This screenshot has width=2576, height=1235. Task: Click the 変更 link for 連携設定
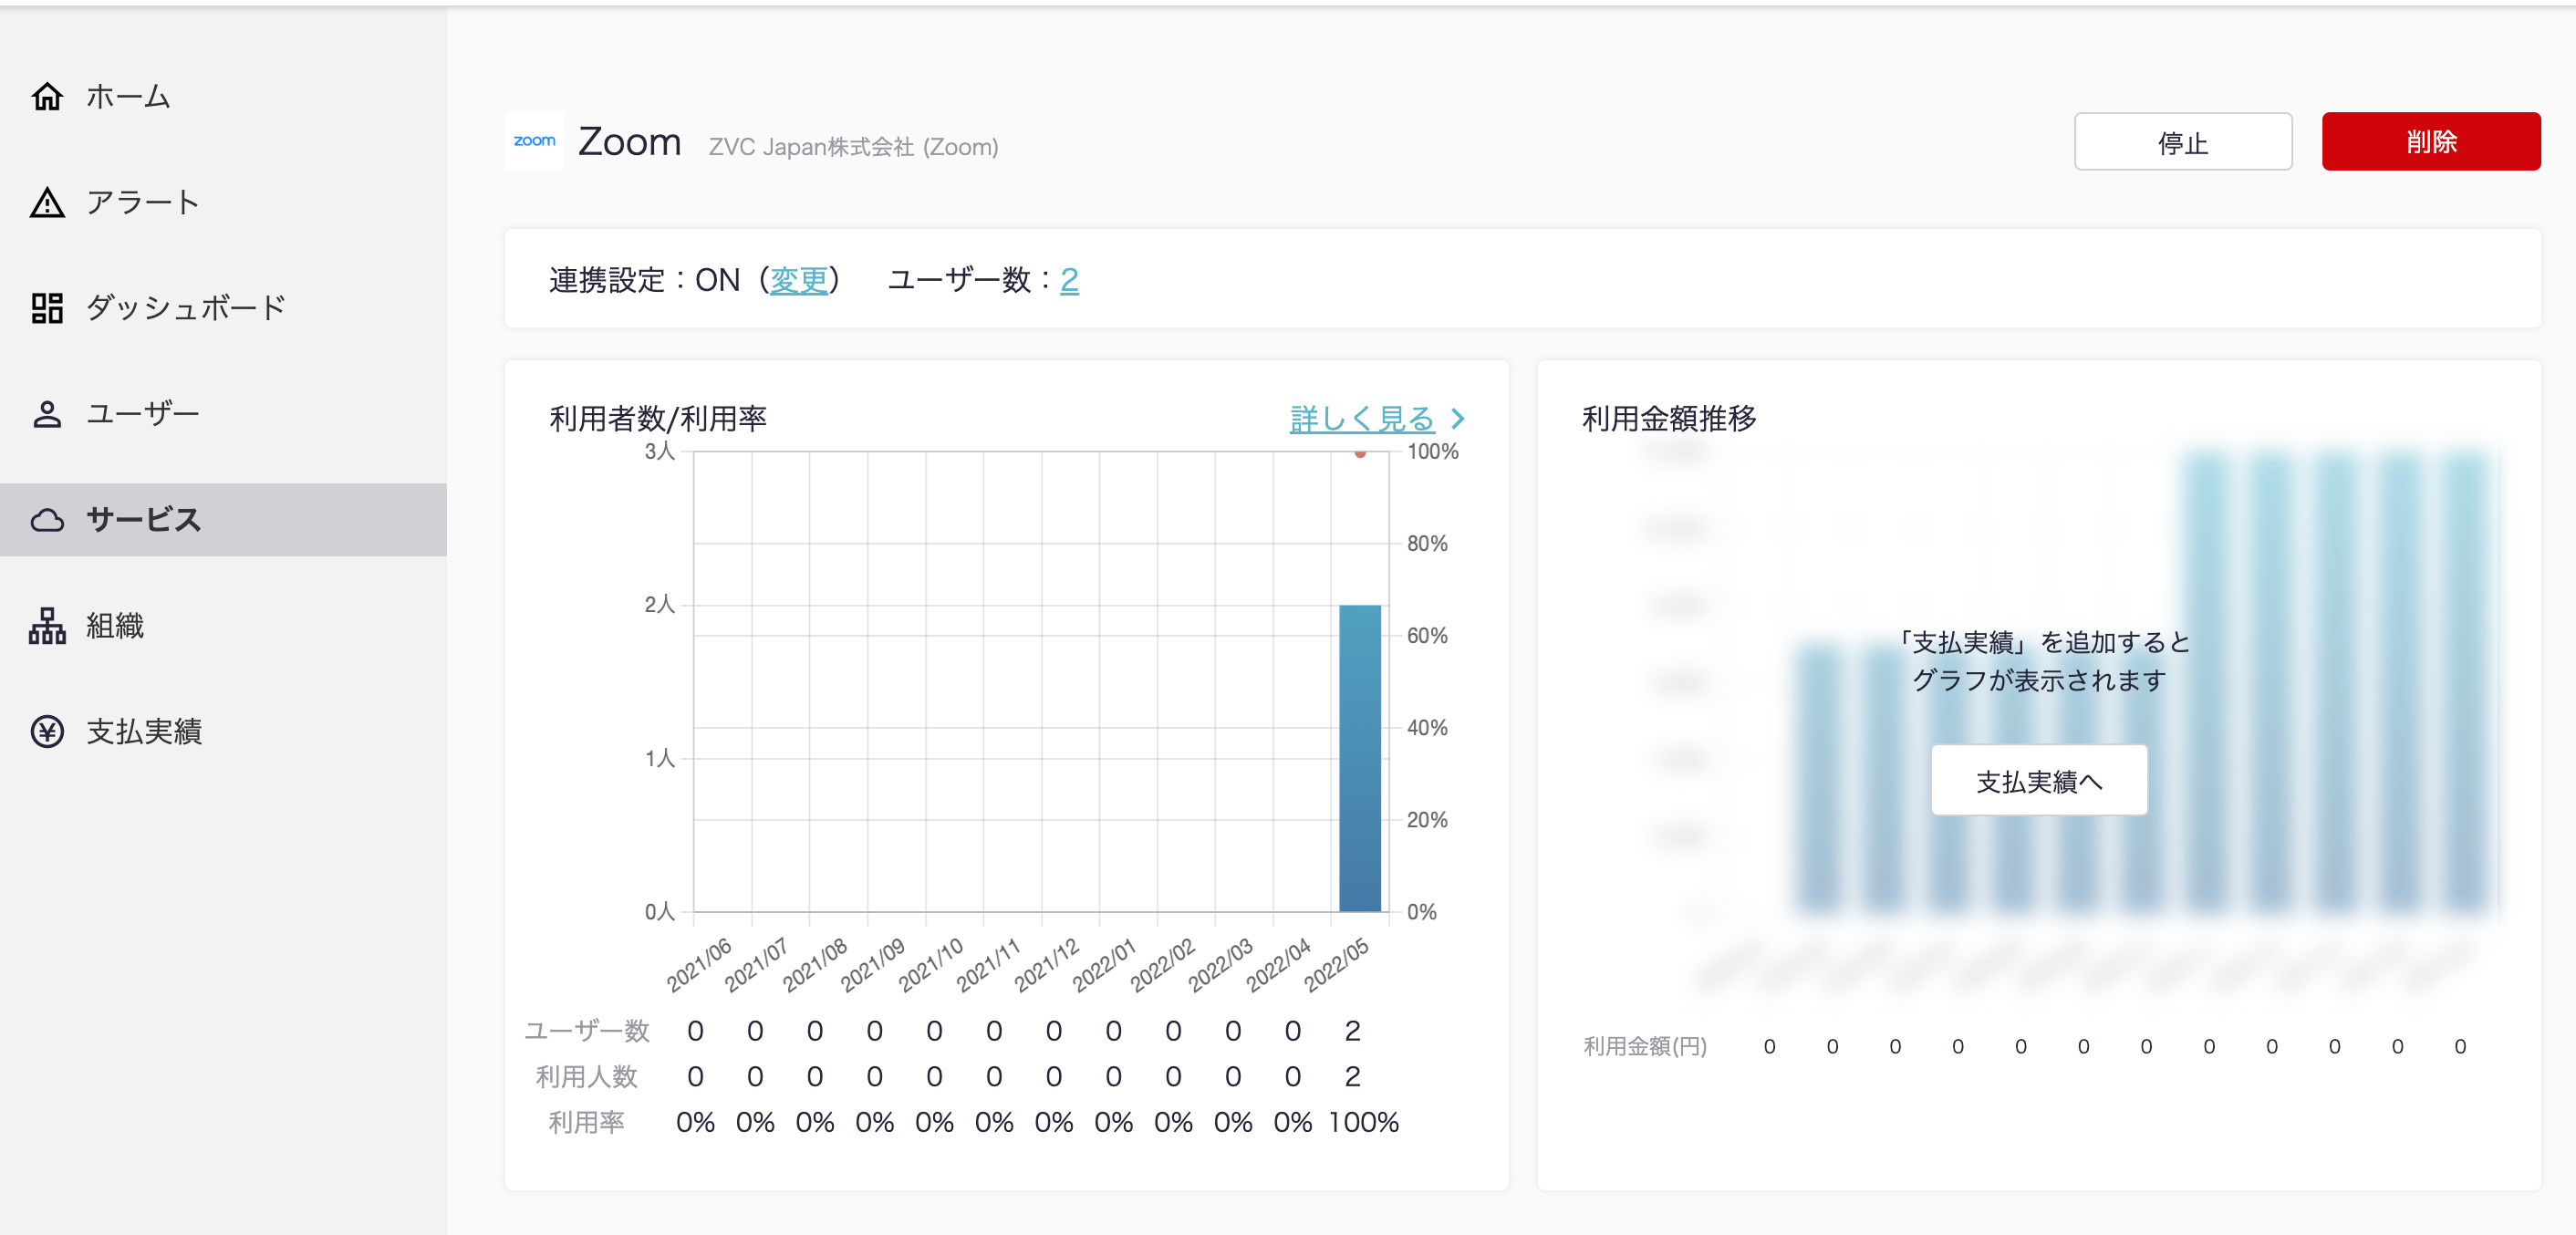pyautogui.click(x=798, y=280)
